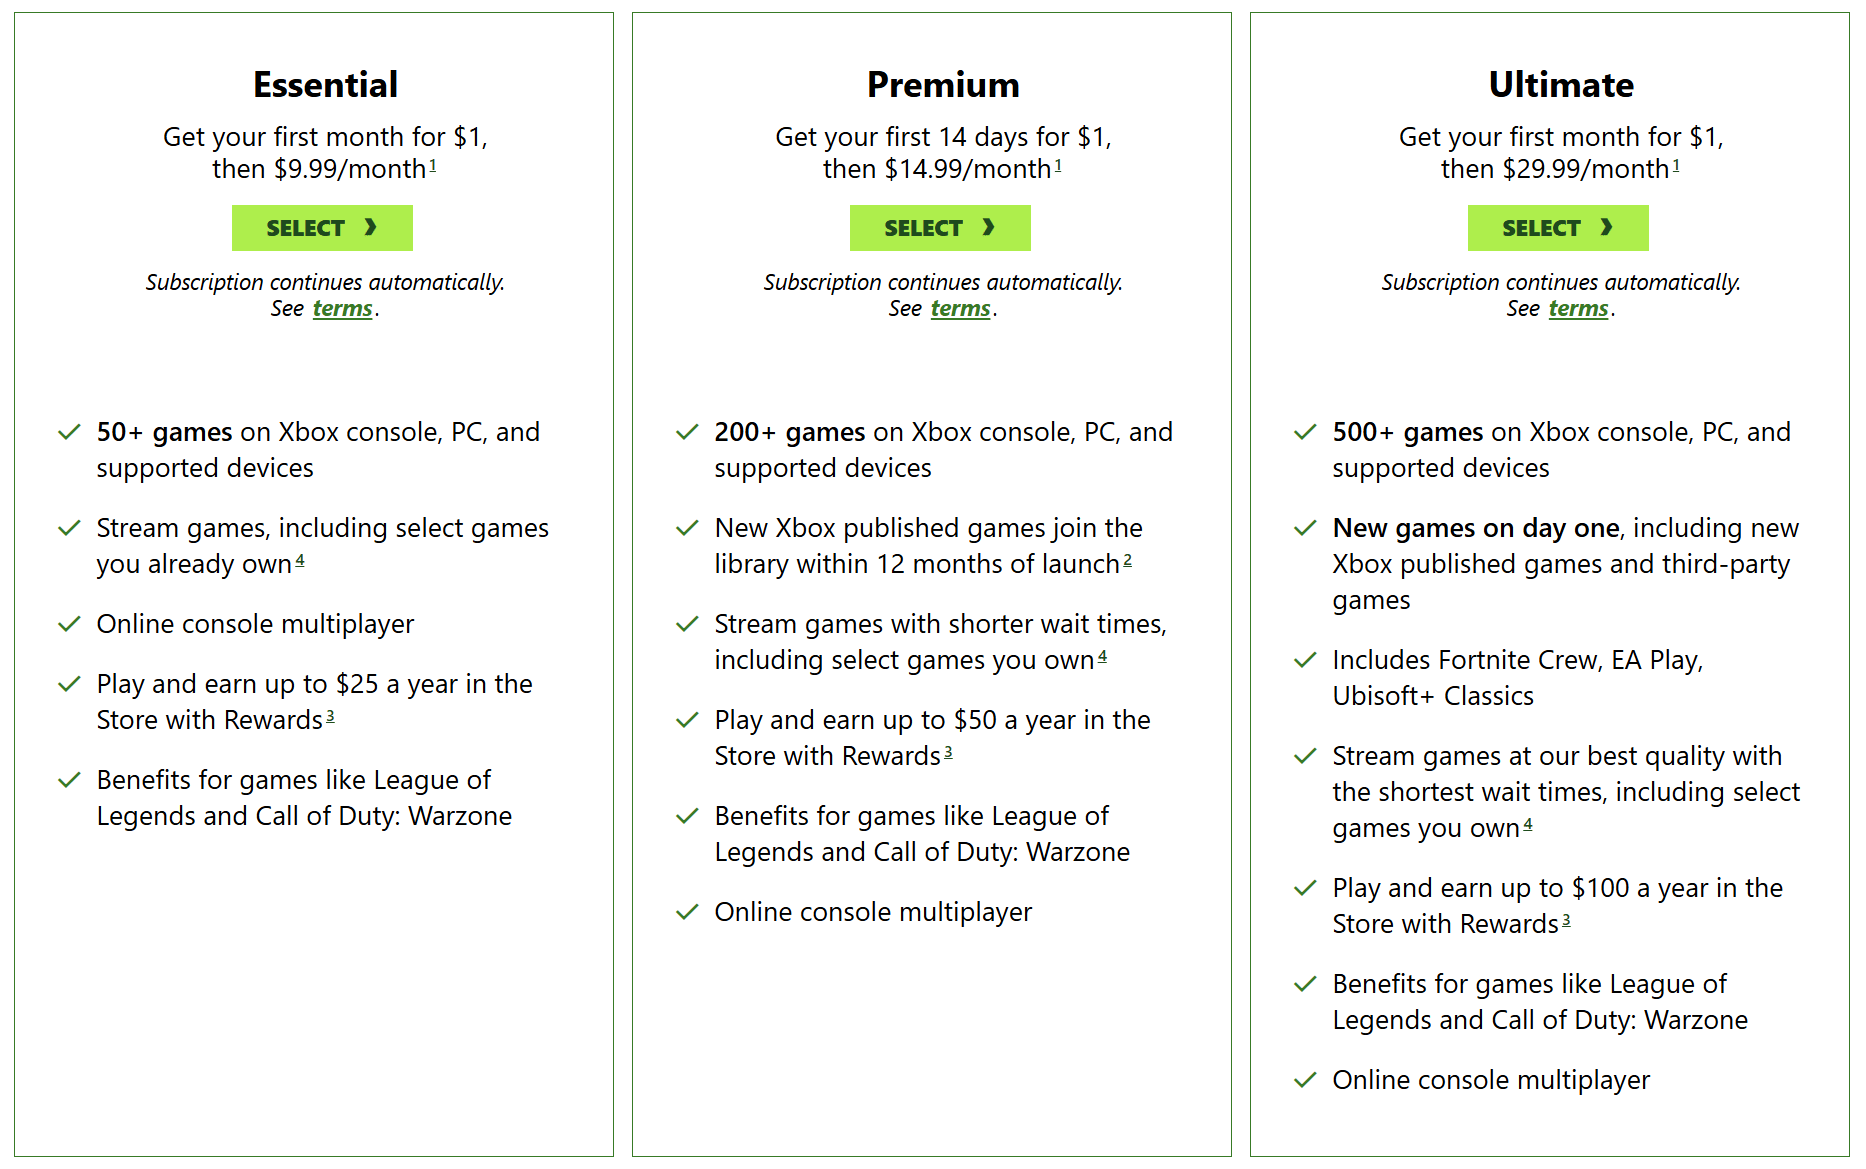The image size is (1866, 1169).
Task: Click footnote 4 after "games you already own"
Action: (x=300, y=558)
